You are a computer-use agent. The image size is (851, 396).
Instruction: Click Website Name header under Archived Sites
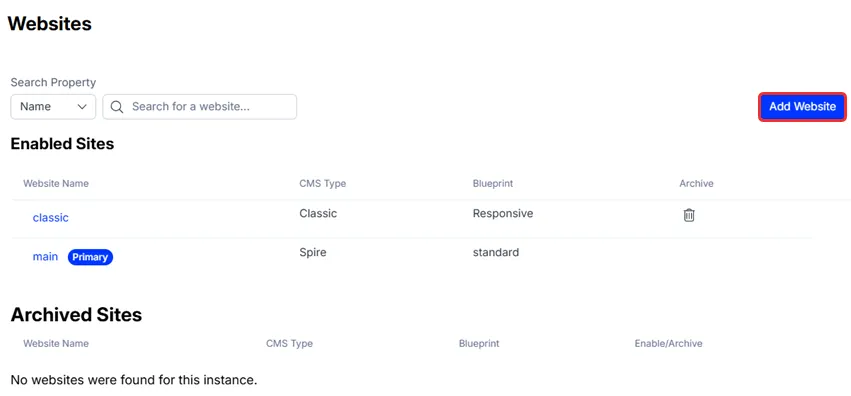56,343
